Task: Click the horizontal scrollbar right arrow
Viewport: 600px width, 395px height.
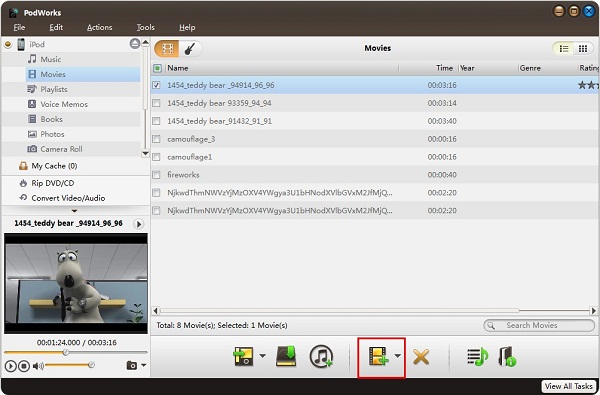Action: [593, 311]
